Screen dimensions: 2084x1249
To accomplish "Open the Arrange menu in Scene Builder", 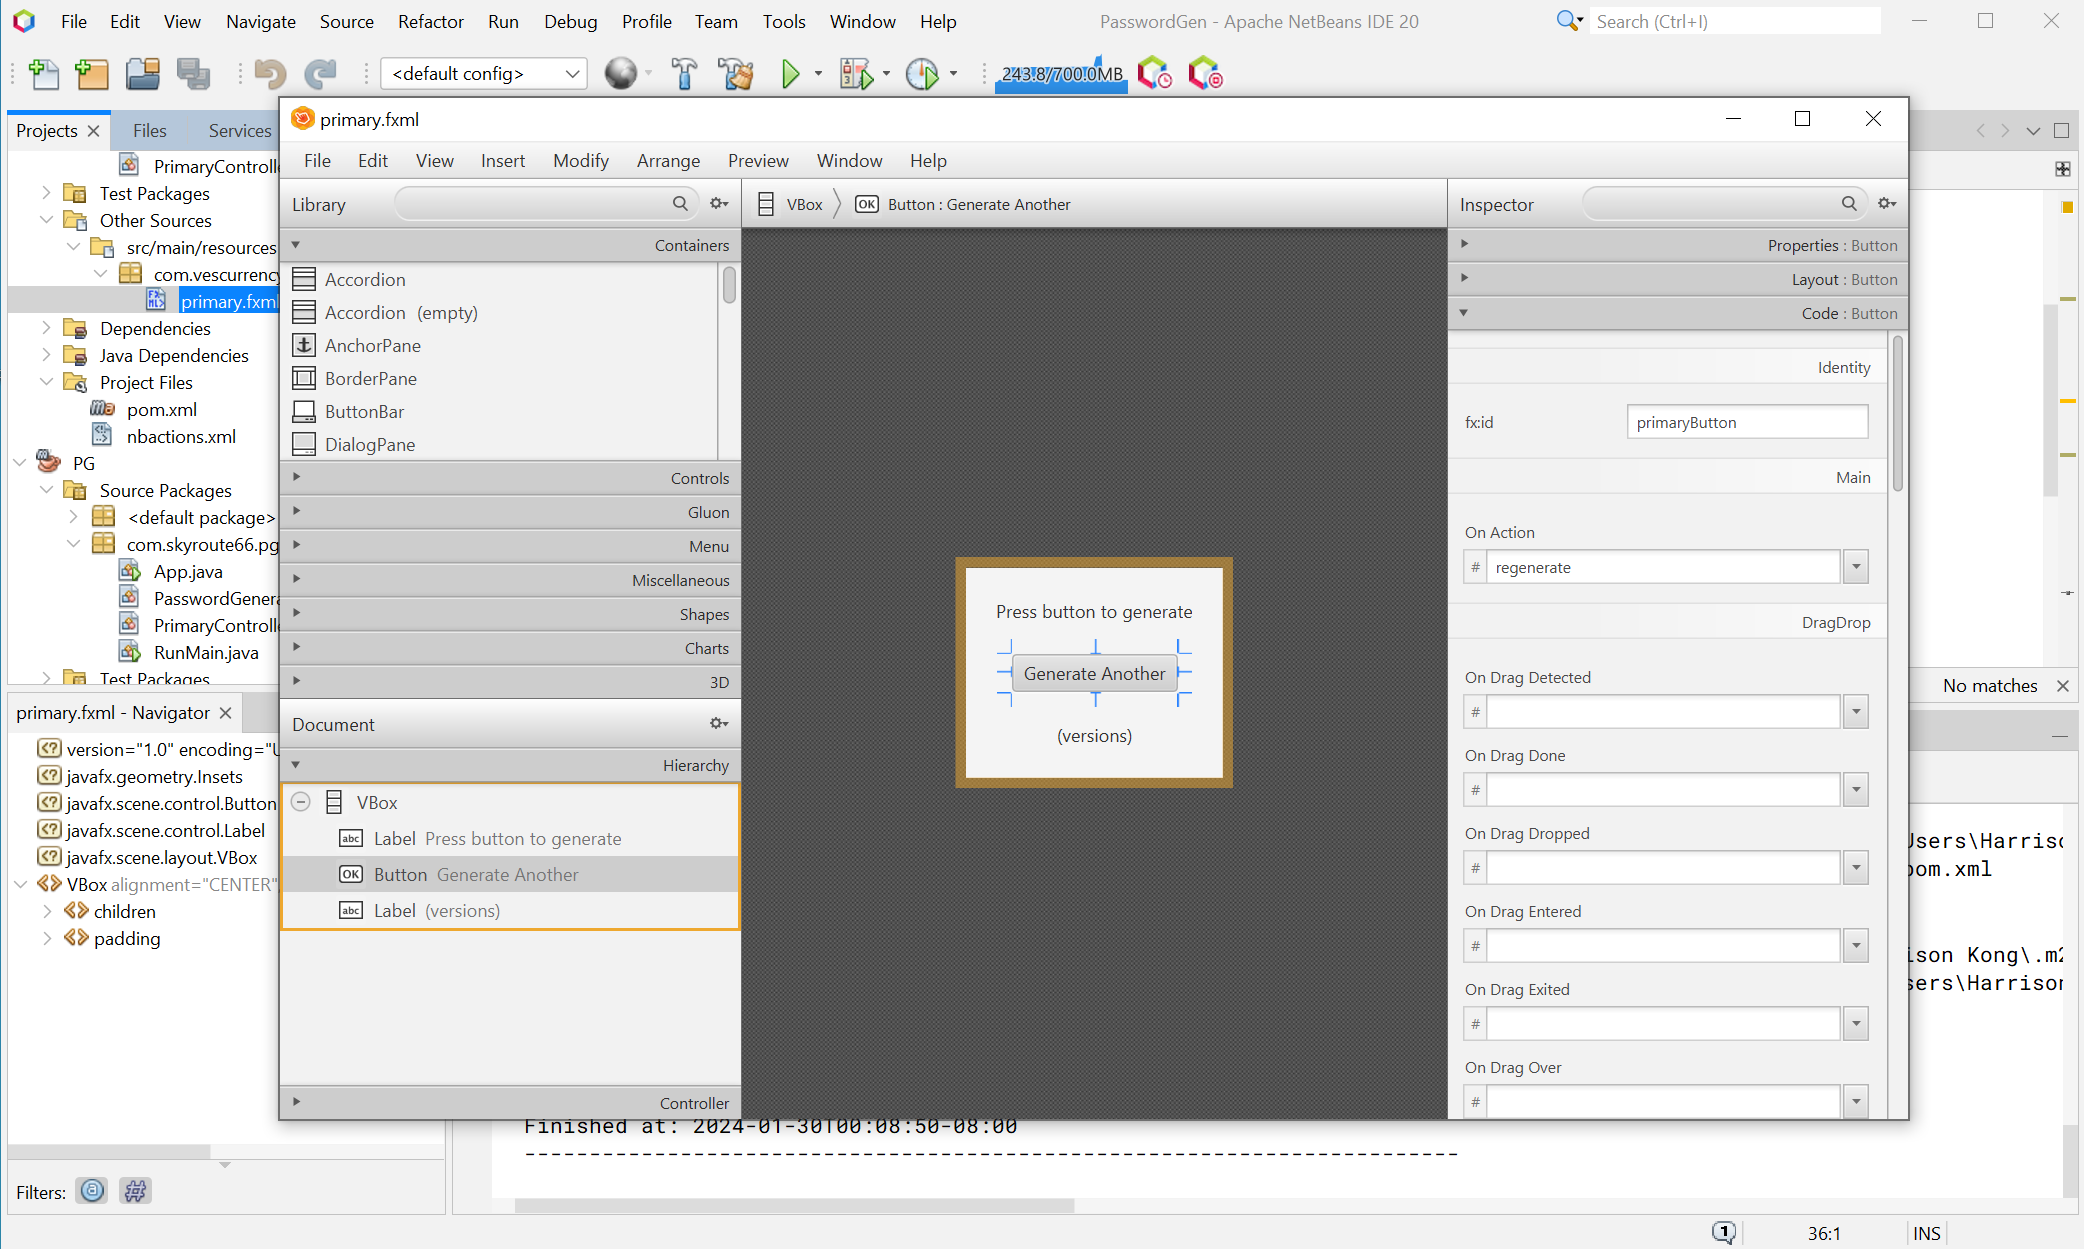I will 668,161.
